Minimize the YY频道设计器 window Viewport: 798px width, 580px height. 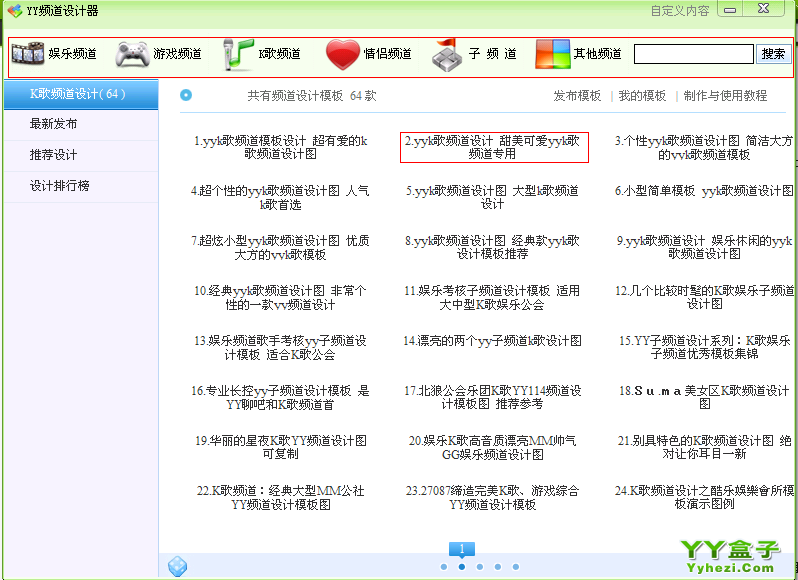pos(730,9)
